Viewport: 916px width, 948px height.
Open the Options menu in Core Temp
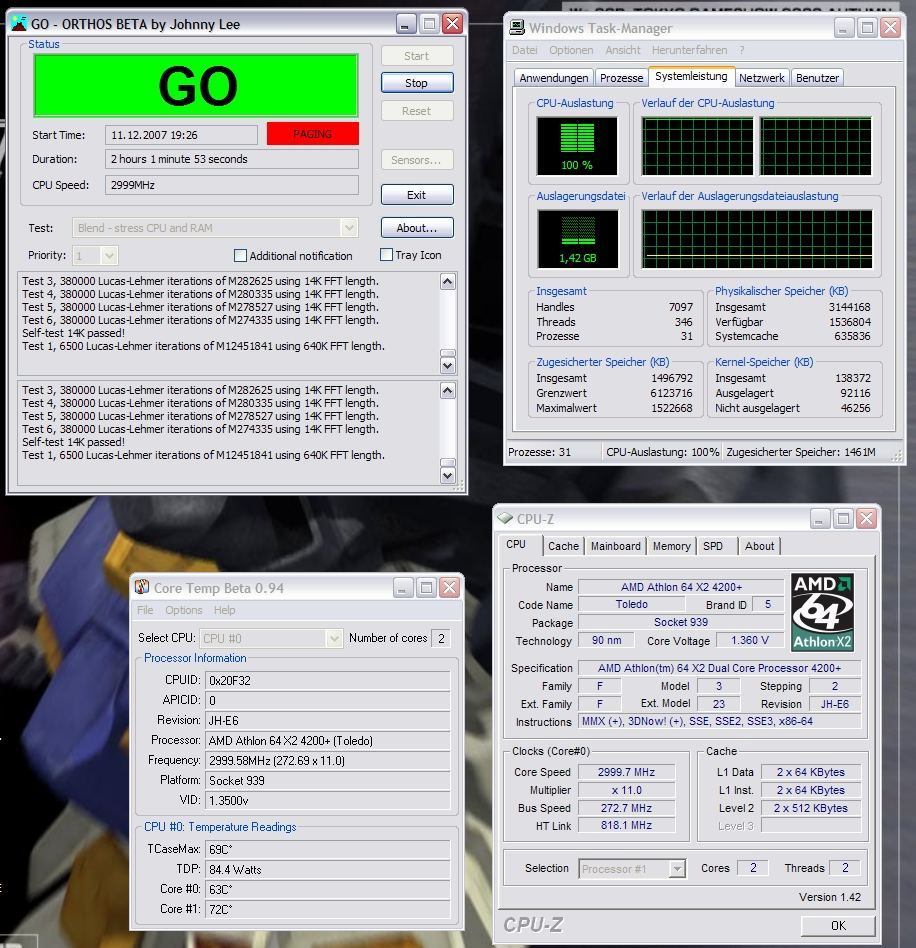click(184, 610)
